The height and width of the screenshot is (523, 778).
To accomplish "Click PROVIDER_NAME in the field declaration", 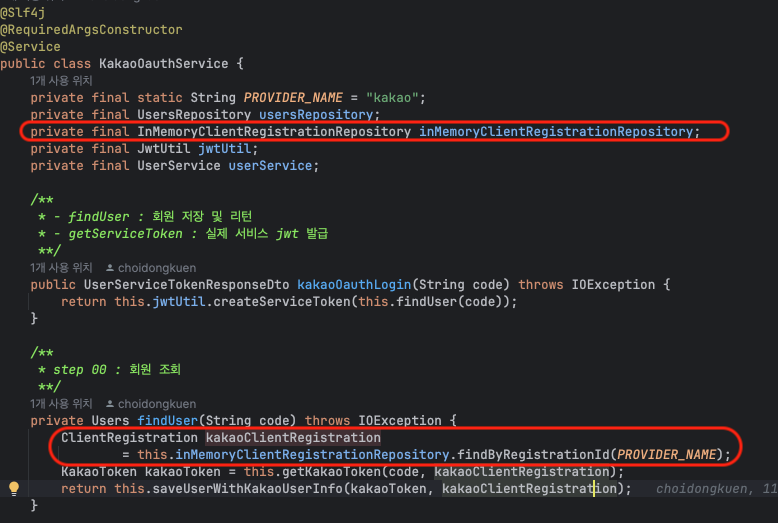I will point(293,98).
